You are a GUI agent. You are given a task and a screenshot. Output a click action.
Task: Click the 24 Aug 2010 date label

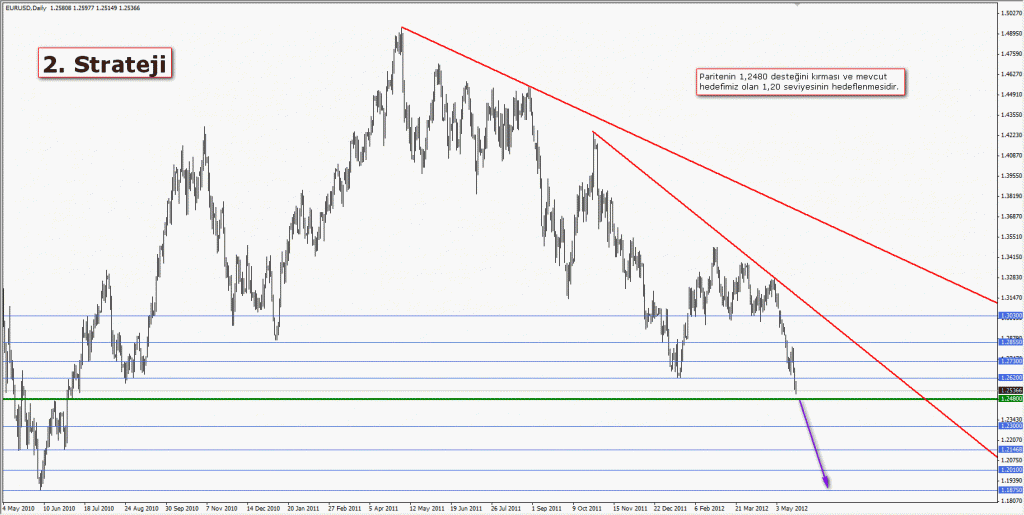[143, 507]
